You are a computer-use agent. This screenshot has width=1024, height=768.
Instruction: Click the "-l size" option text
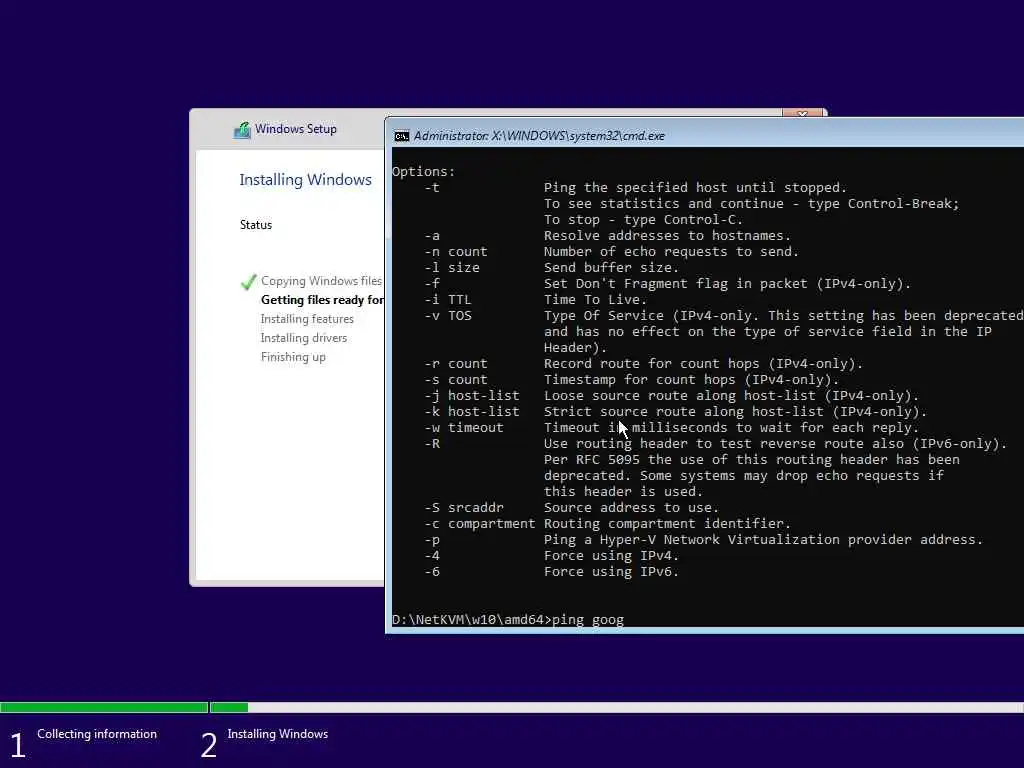pyautogui.click(x=452, y=268)
